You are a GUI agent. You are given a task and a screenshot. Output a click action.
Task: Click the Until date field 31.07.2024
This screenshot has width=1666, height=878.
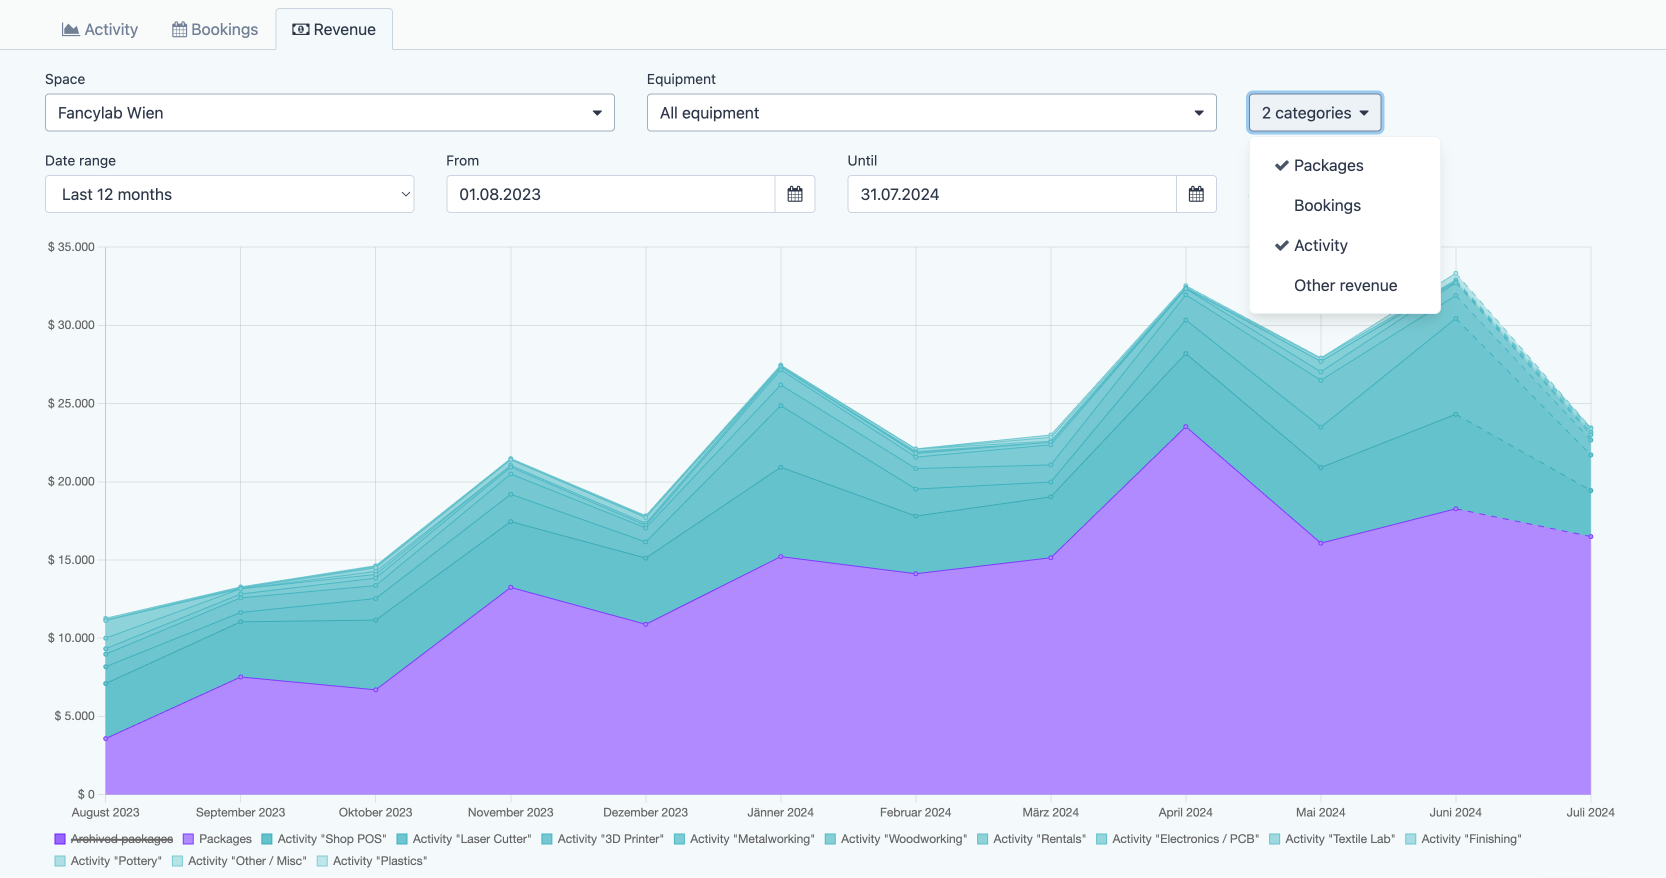[1012, 194]
